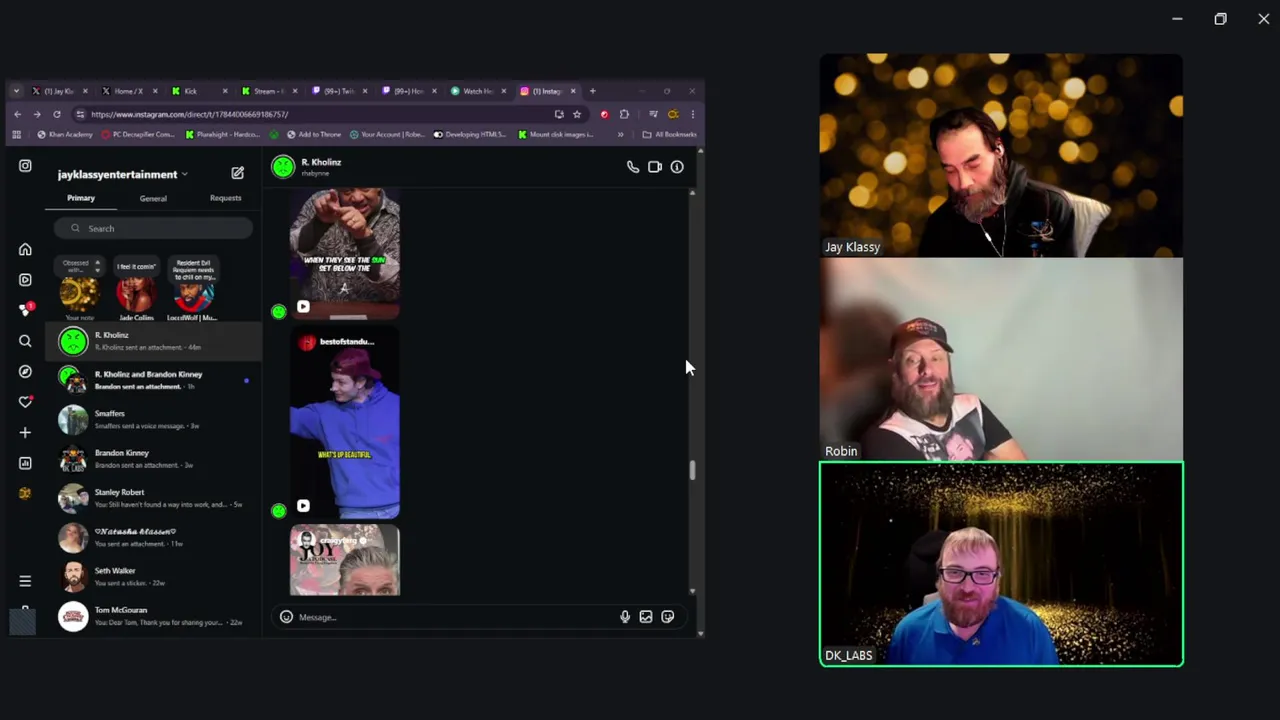The width and height of the screenshot is (1280, 720).
Task: Open Your note bubble
Action: click(x=79, y=290)
